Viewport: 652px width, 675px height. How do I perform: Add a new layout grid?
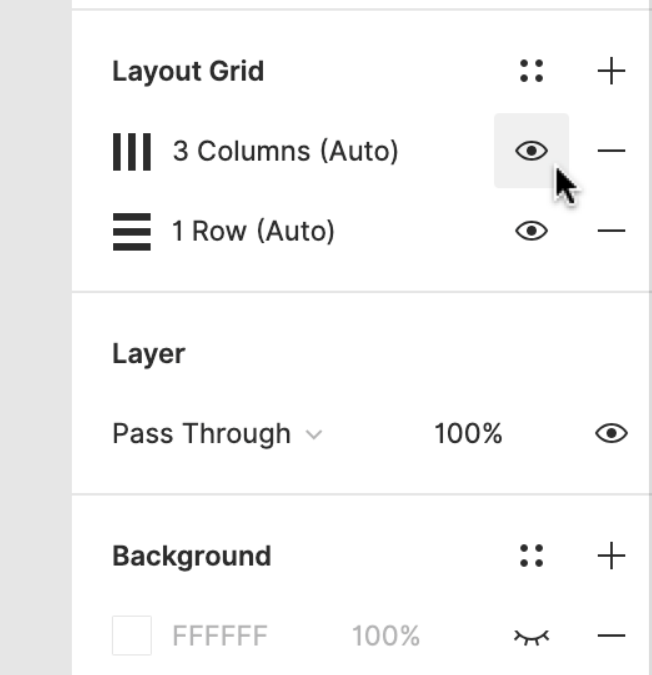point(610,71)
